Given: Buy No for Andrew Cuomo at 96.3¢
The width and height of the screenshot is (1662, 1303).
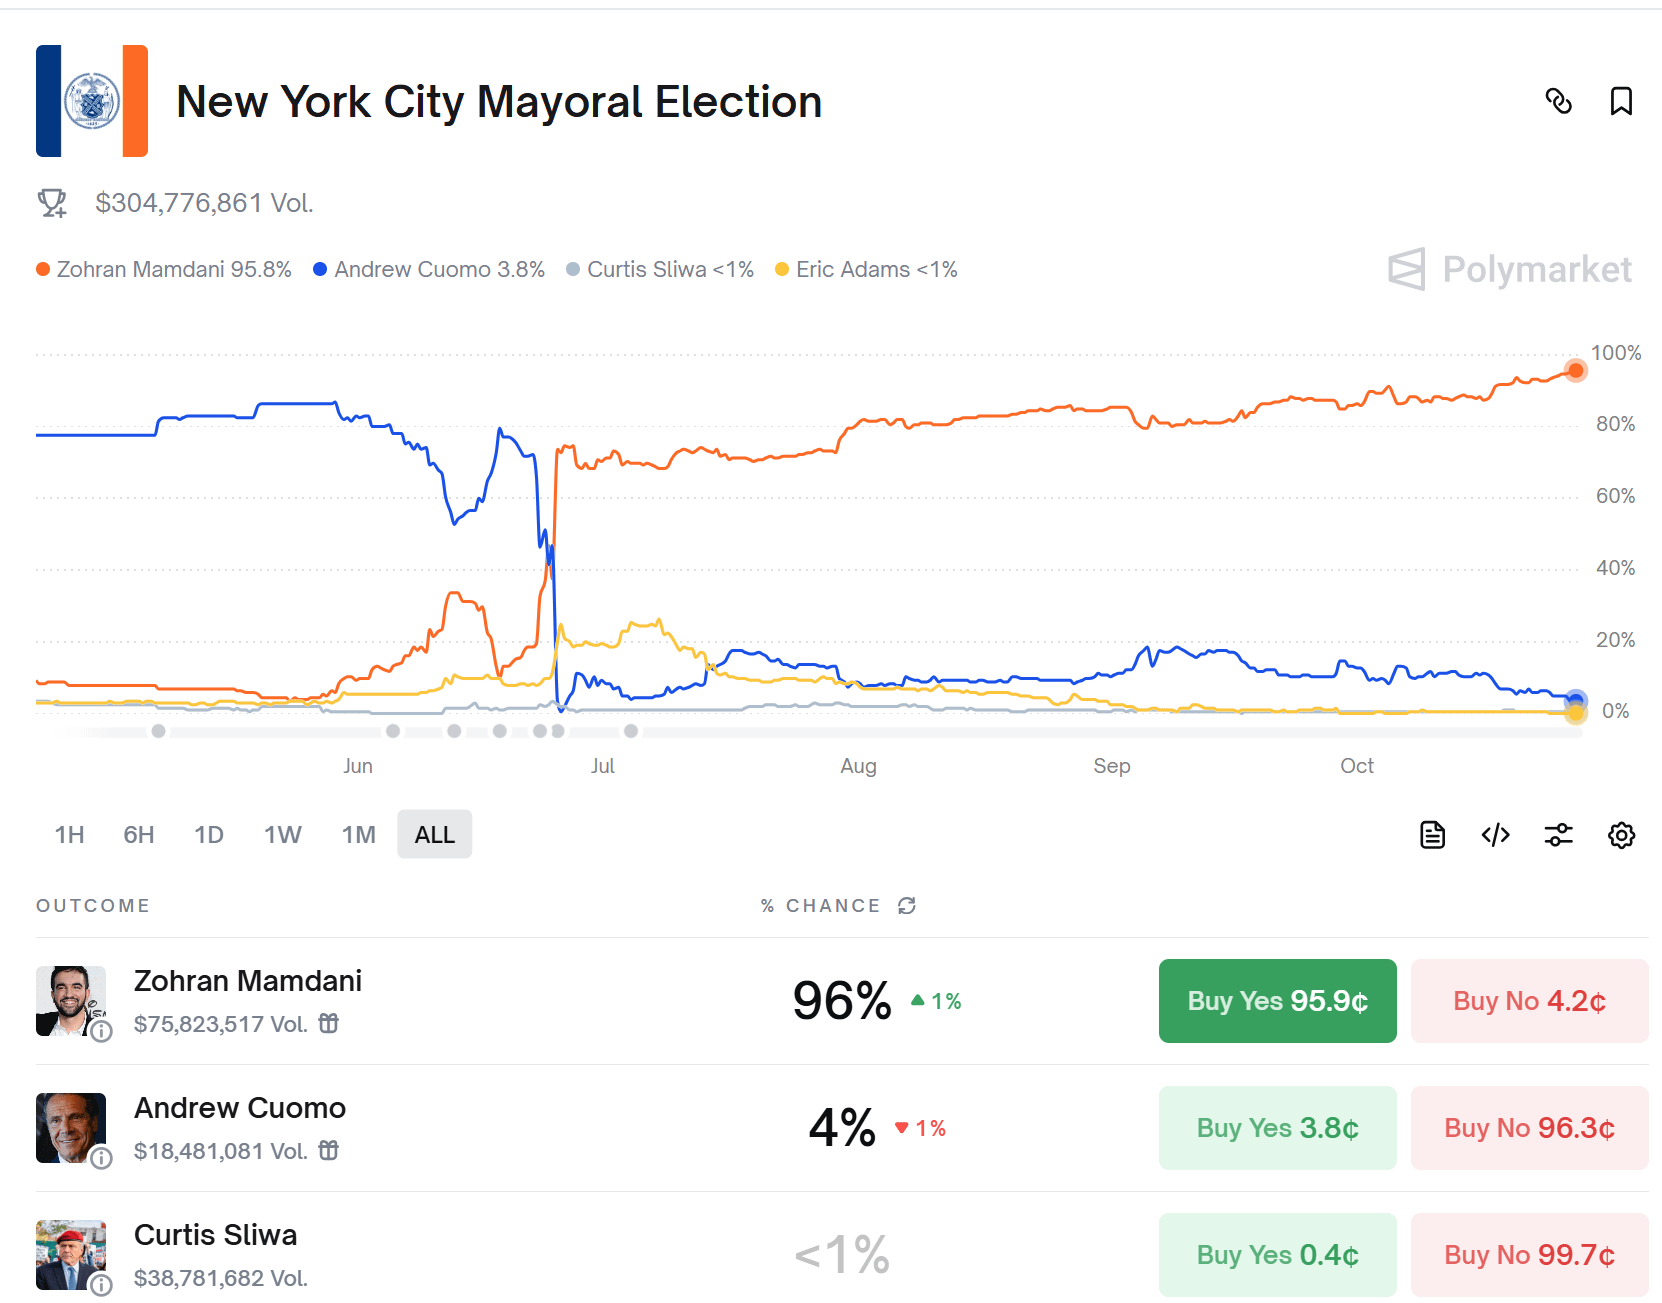Looking at the screenshot, I should click(1529, 1128).
